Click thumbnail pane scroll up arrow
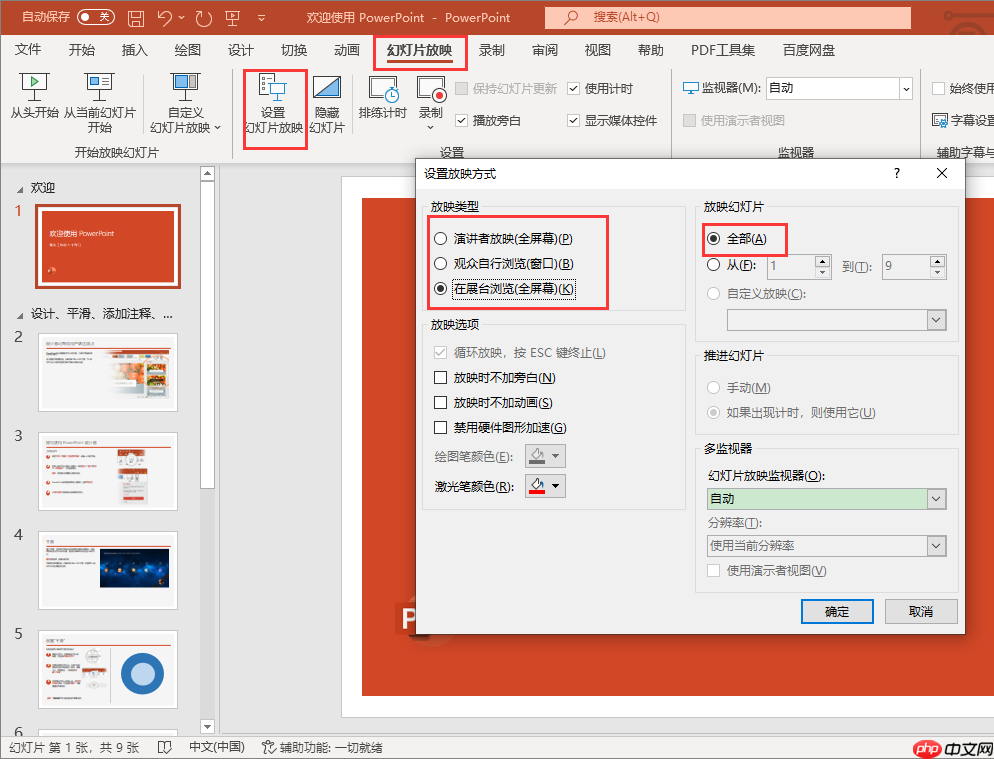 tap(207, 173)
